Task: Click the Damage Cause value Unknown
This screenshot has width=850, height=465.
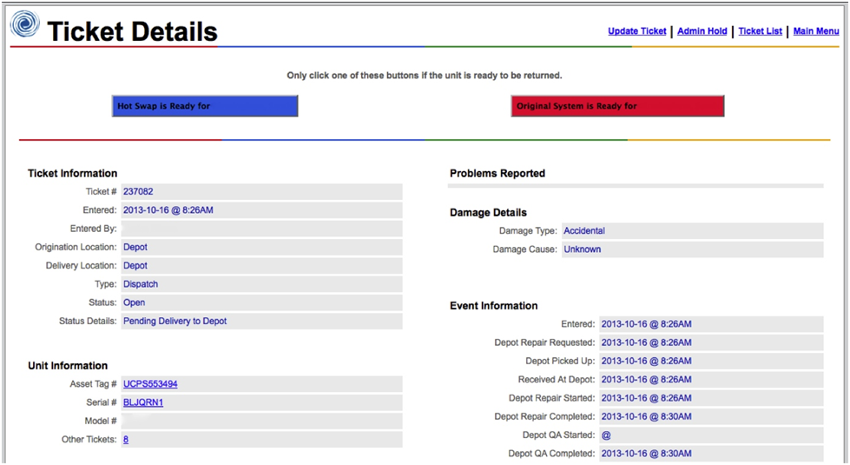Action: click(582, 249)
